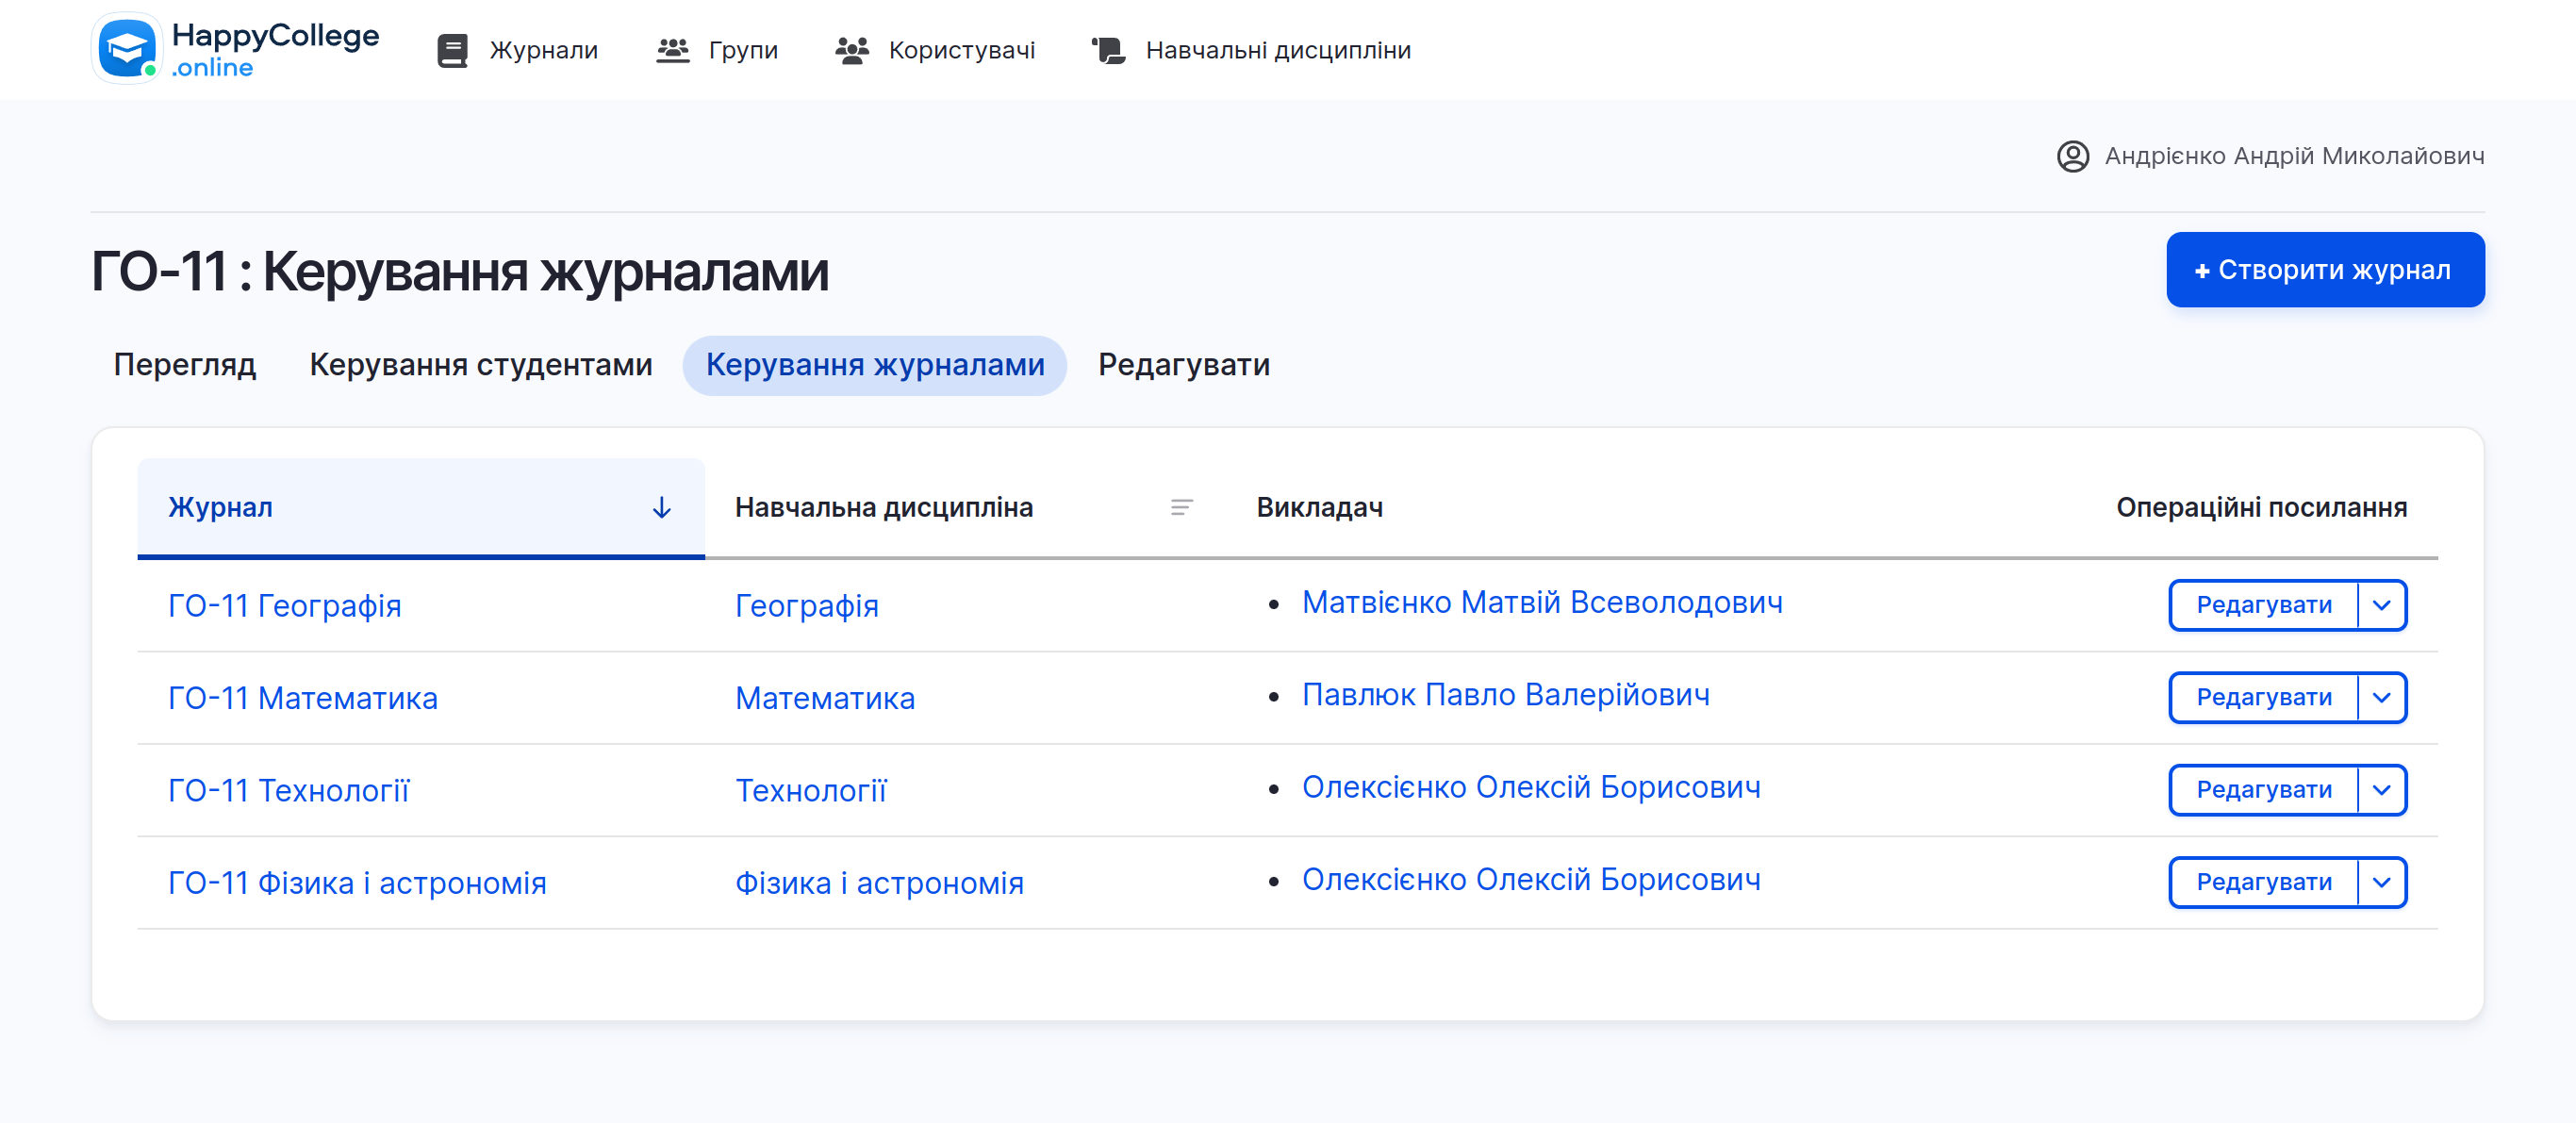Click Редагувати button for ГО-11 Географія
The width and height of the screenshot is (2576, 1123).
pos(2263,605)
